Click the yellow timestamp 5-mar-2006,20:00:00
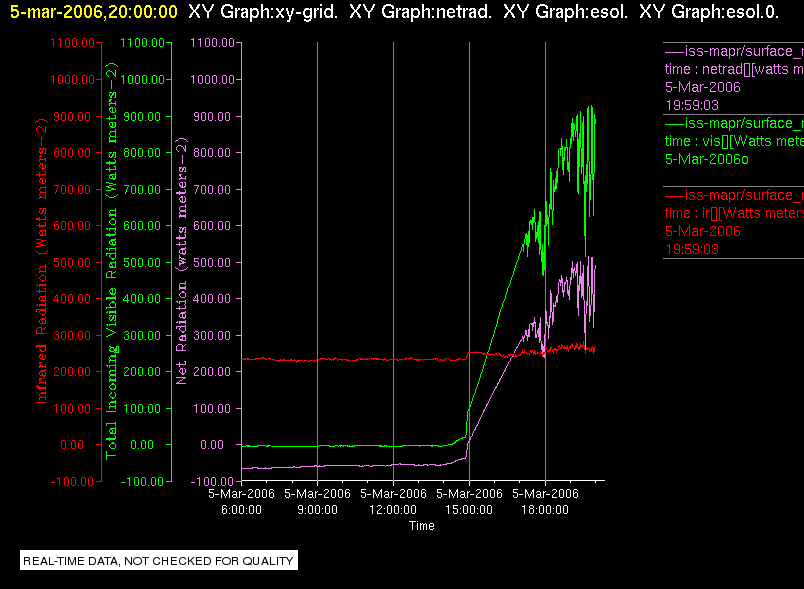 (94, 12)
